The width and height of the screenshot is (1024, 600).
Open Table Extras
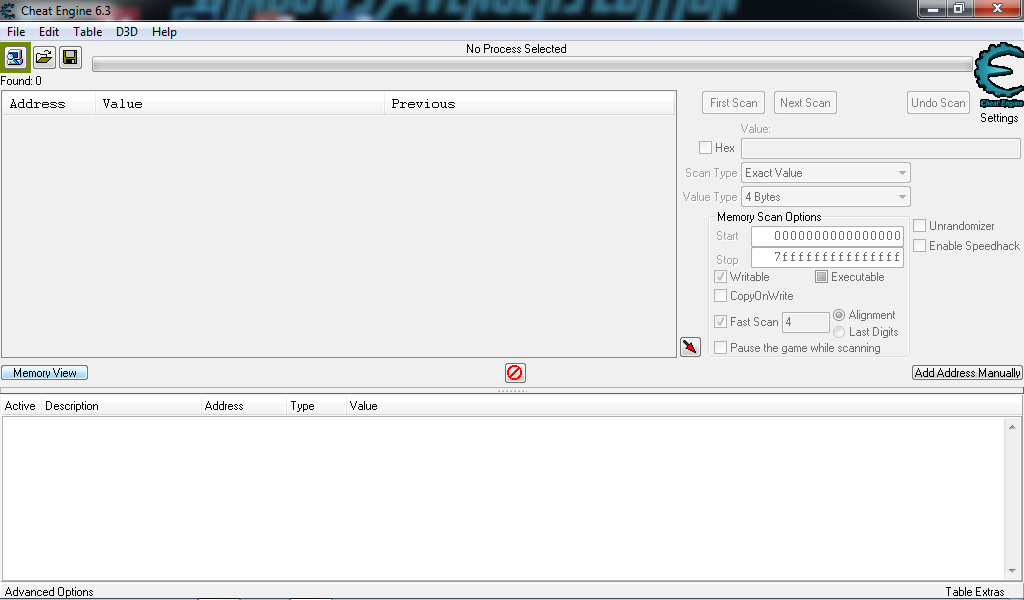click(975, 592)
